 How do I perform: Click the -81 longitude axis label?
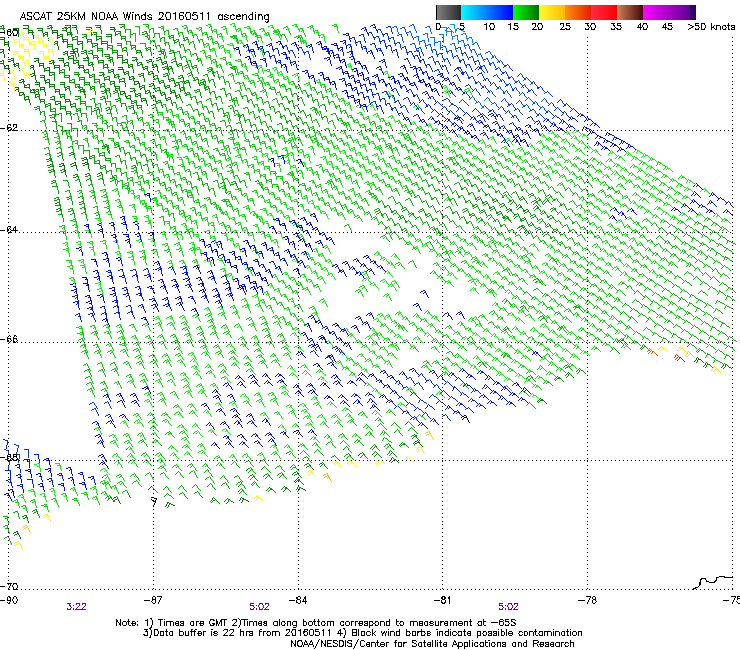click(x=443, y=600)
